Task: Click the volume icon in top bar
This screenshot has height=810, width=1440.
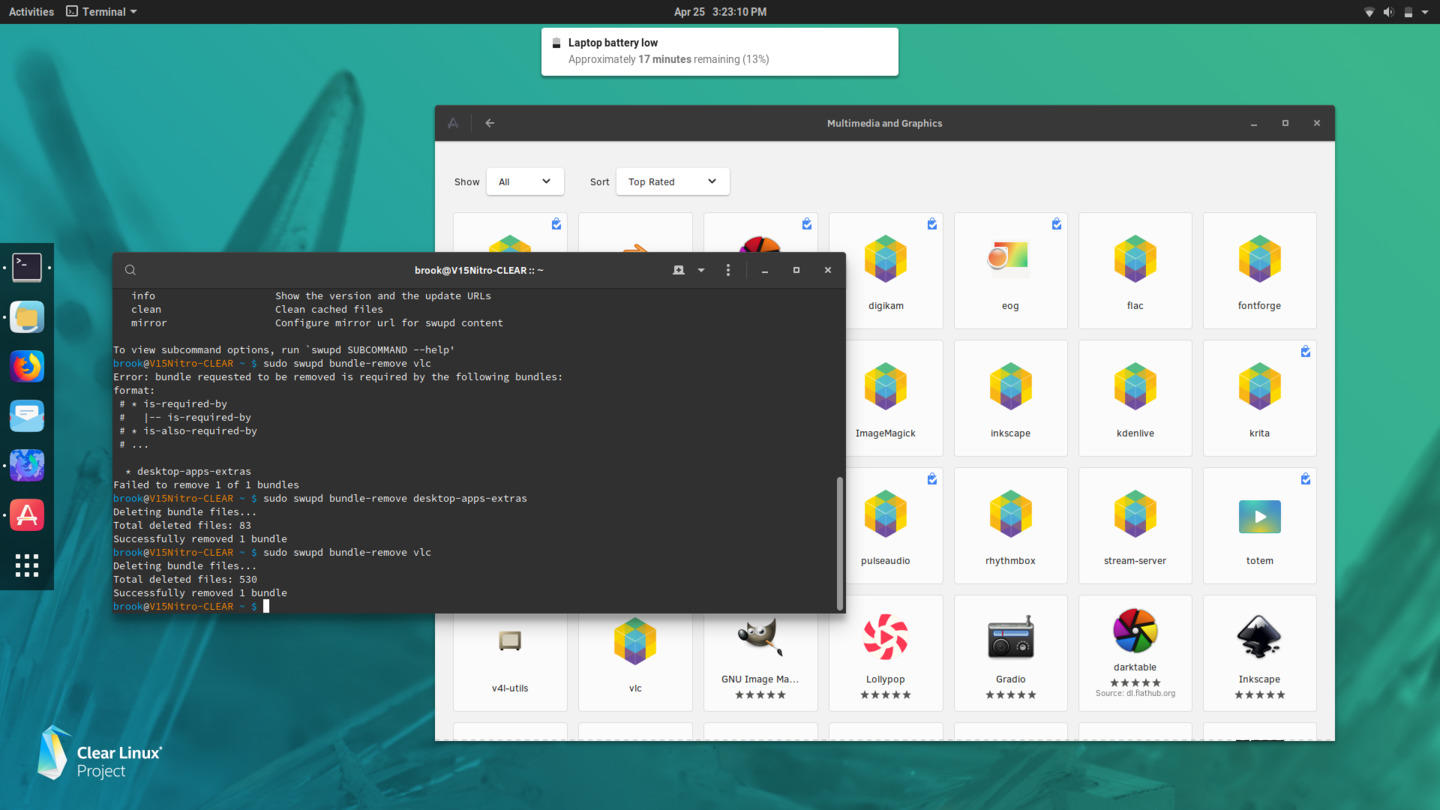Action: coord(1388,12)
